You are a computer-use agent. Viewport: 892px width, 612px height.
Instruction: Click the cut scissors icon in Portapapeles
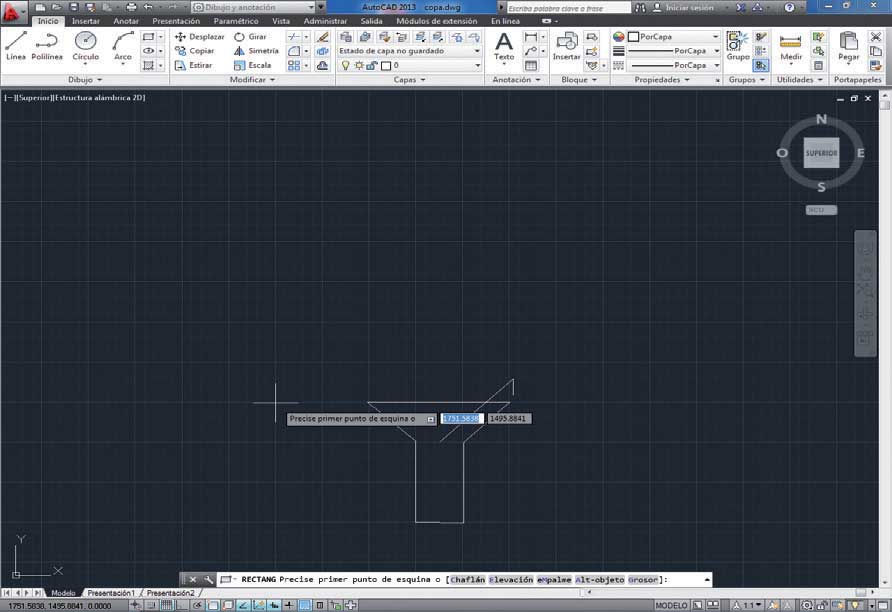(876, 36)
